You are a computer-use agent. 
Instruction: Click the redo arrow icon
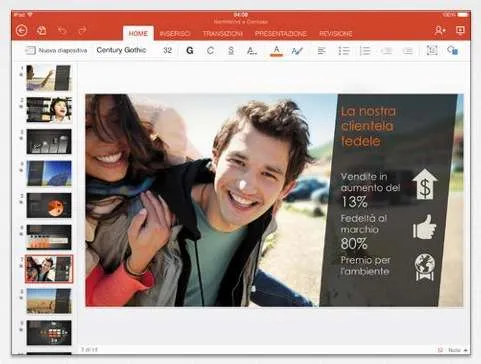pyautogui.click(x=82, y=31)
